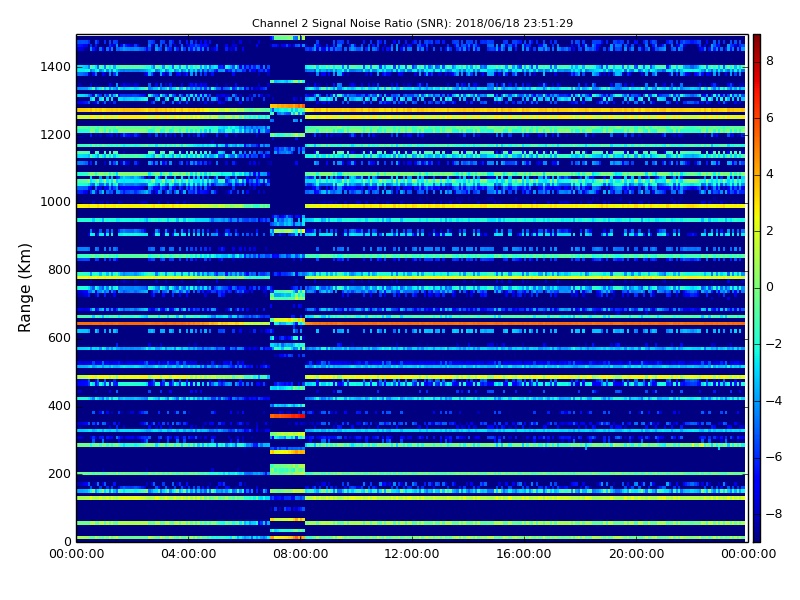Click the colorbar label '−2'
Image resolution: width=800 pixels, height=600 pixels.
(774, 344)
